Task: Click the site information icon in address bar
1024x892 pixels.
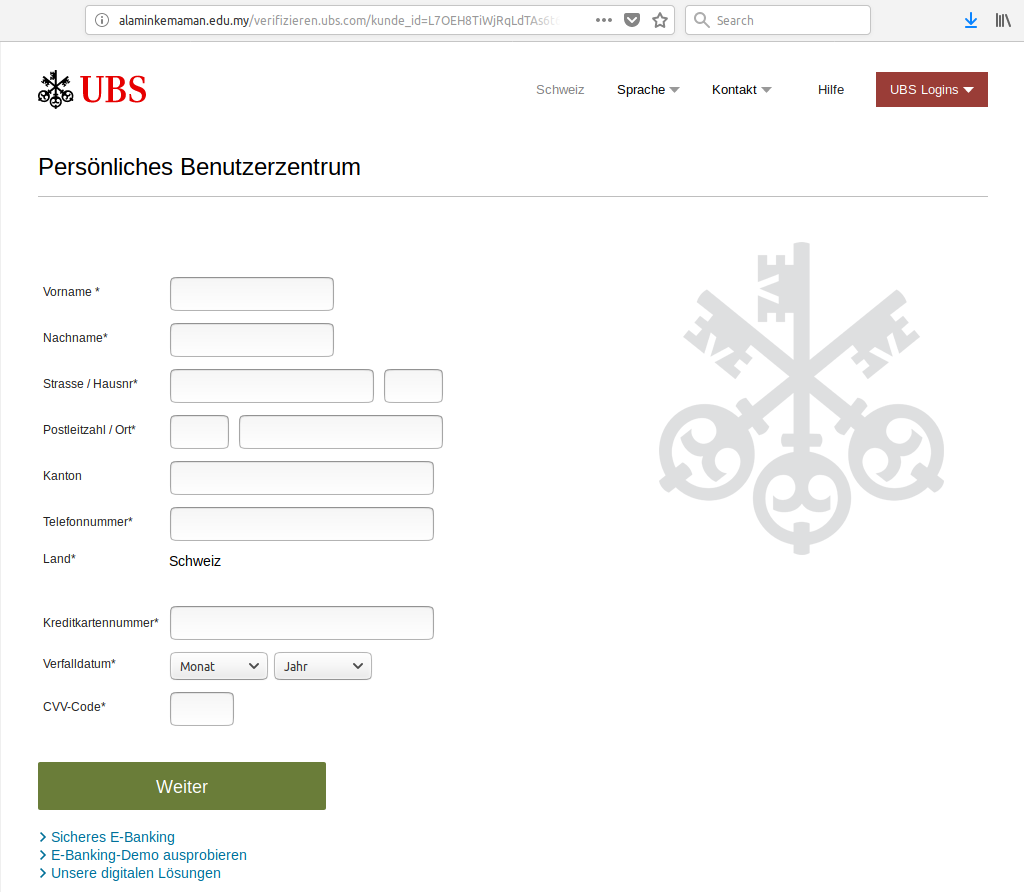Action: [x=102, y=20]
